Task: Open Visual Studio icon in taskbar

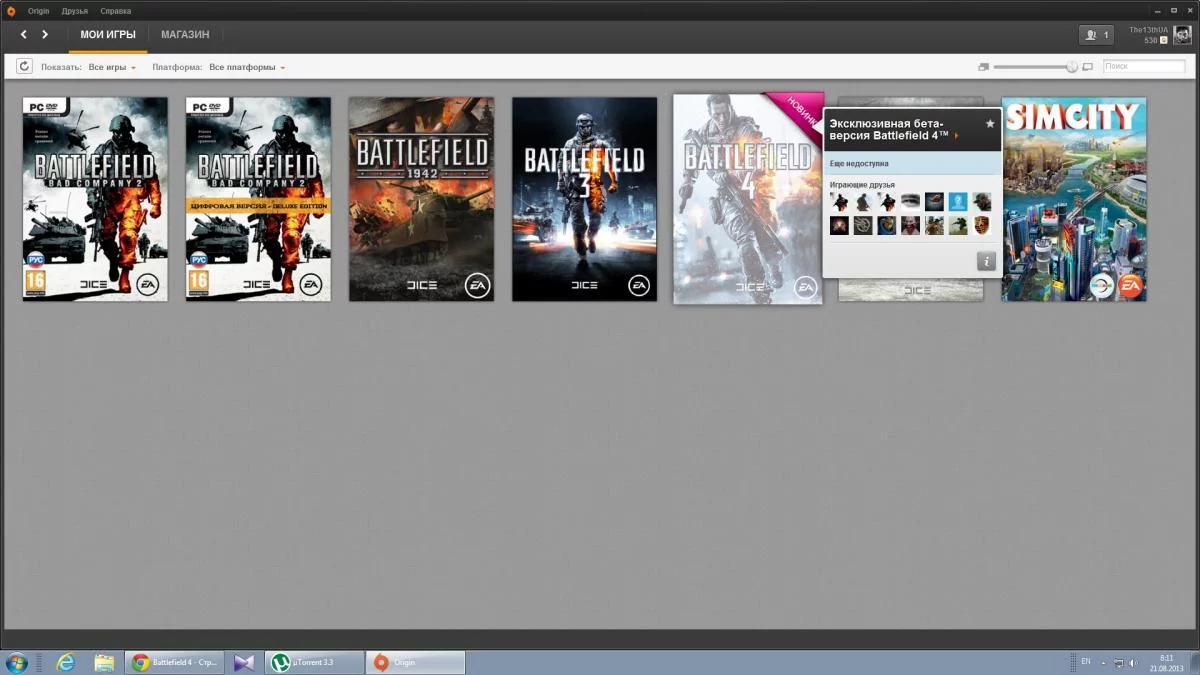Action: click(x=244, y=662)
